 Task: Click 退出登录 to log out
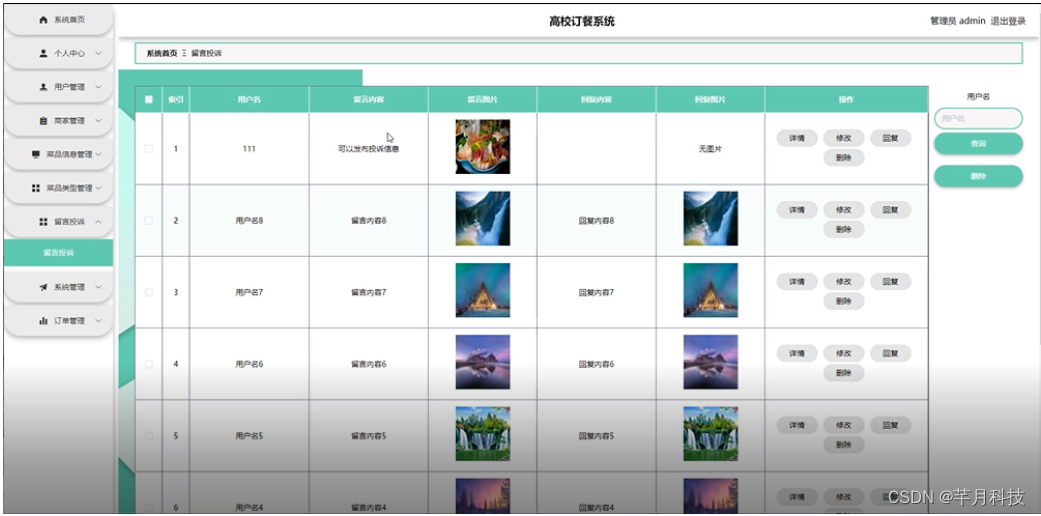[1008, 21]
